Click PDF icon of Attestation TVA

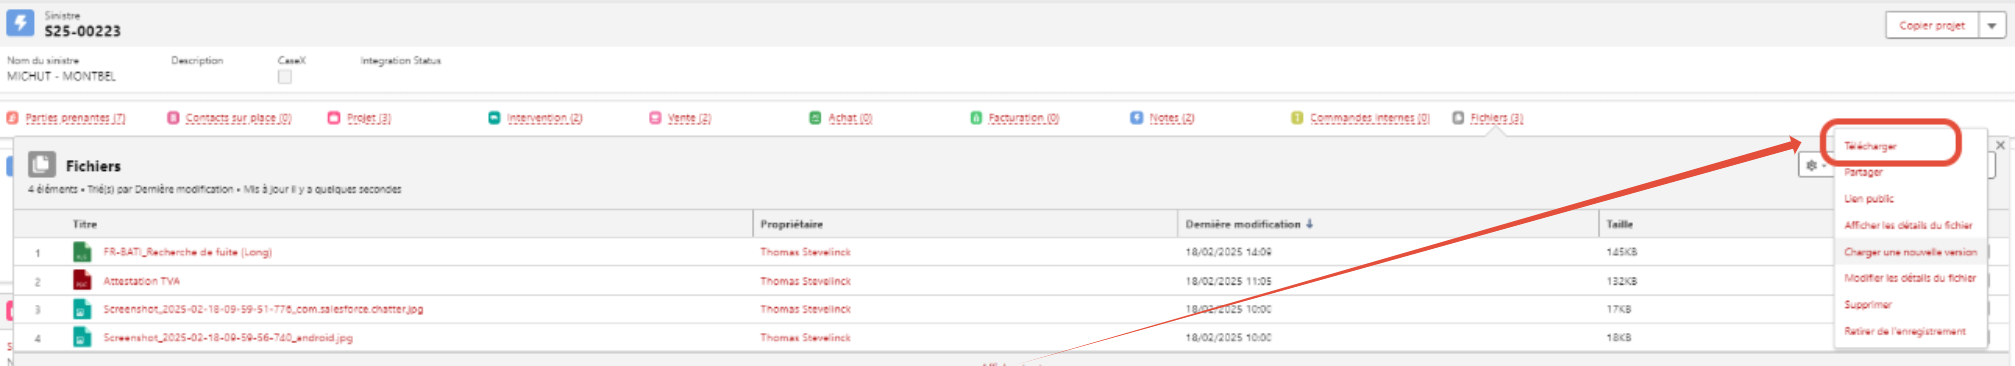click(82, 280)
